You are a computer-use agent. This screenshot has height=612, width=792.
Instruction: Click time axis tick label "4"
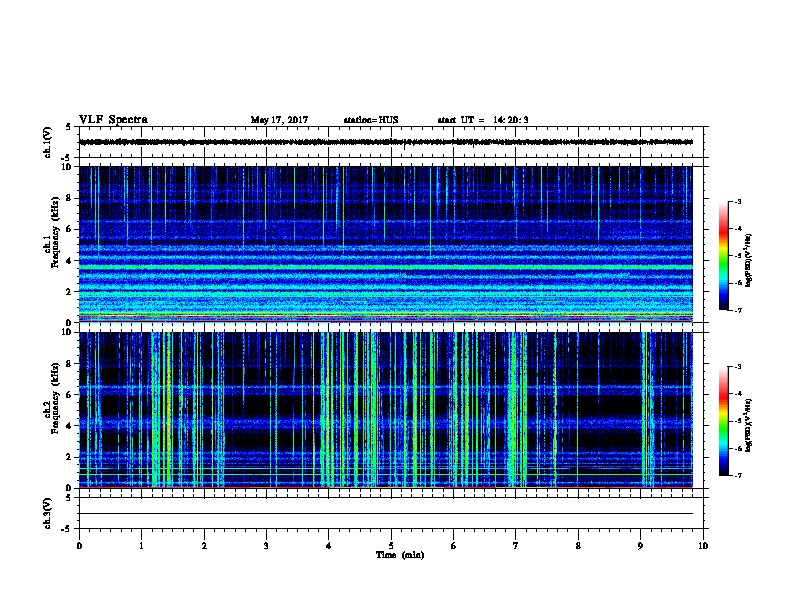click(329, 545)
